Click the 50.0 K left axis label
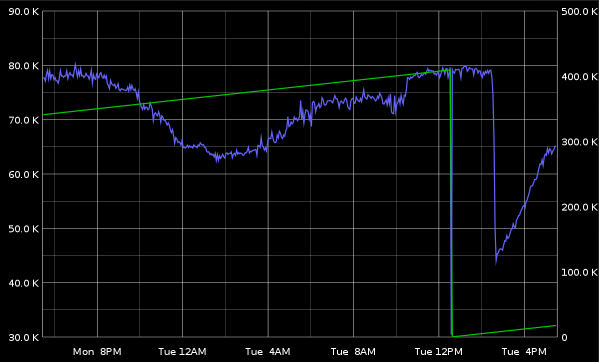The image size is (599, 362). coord(23,229)
